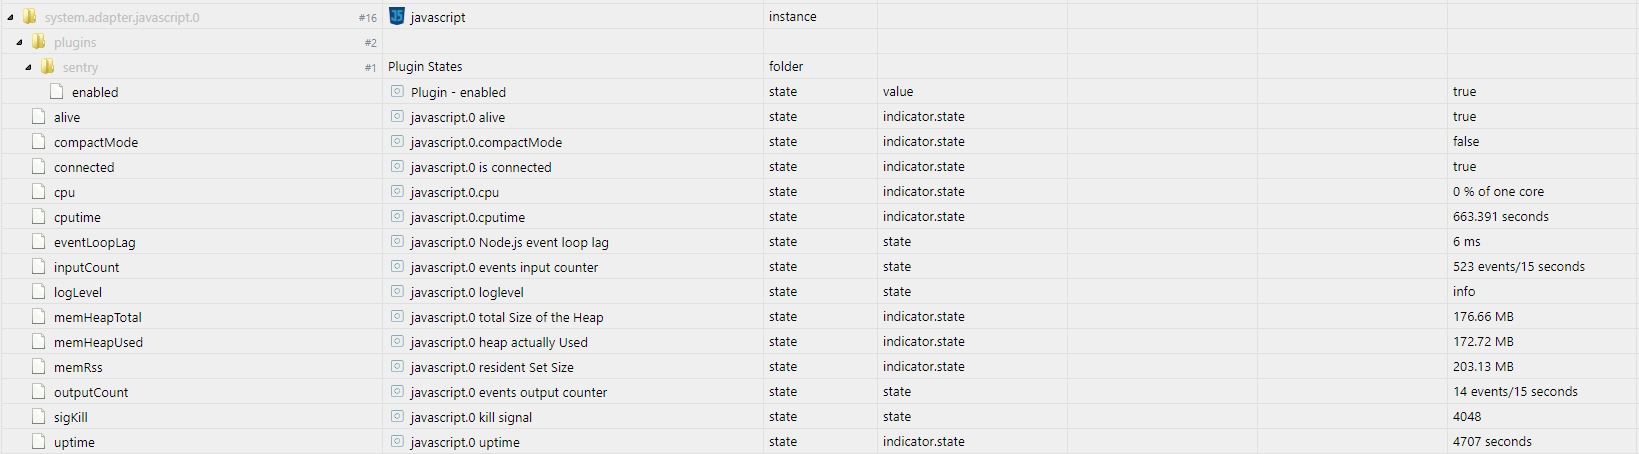Click the state icon next to javascript.0.cputime
This screenshot has height=454, width=1639.
coord(397,217)
